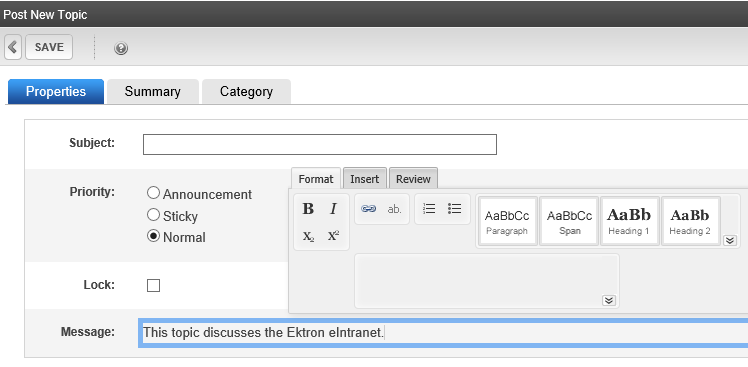
Task: Insert a bulleted list
Action: coord(455,209)
